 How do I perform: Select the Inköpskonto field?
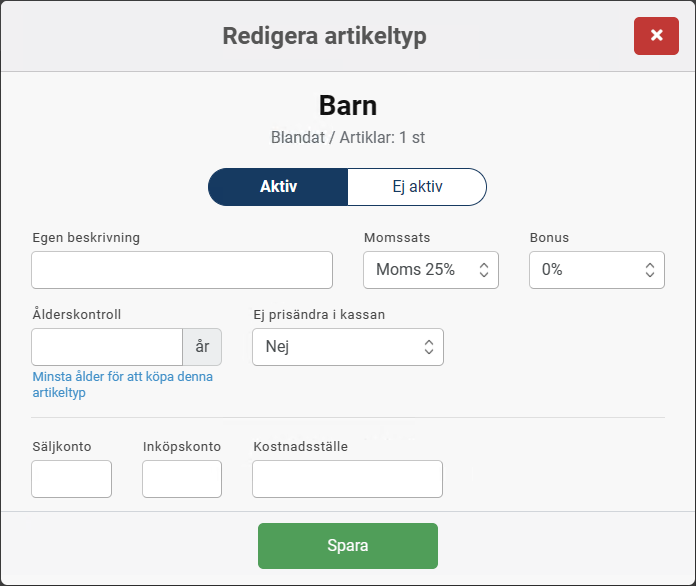tap(182, 479)
